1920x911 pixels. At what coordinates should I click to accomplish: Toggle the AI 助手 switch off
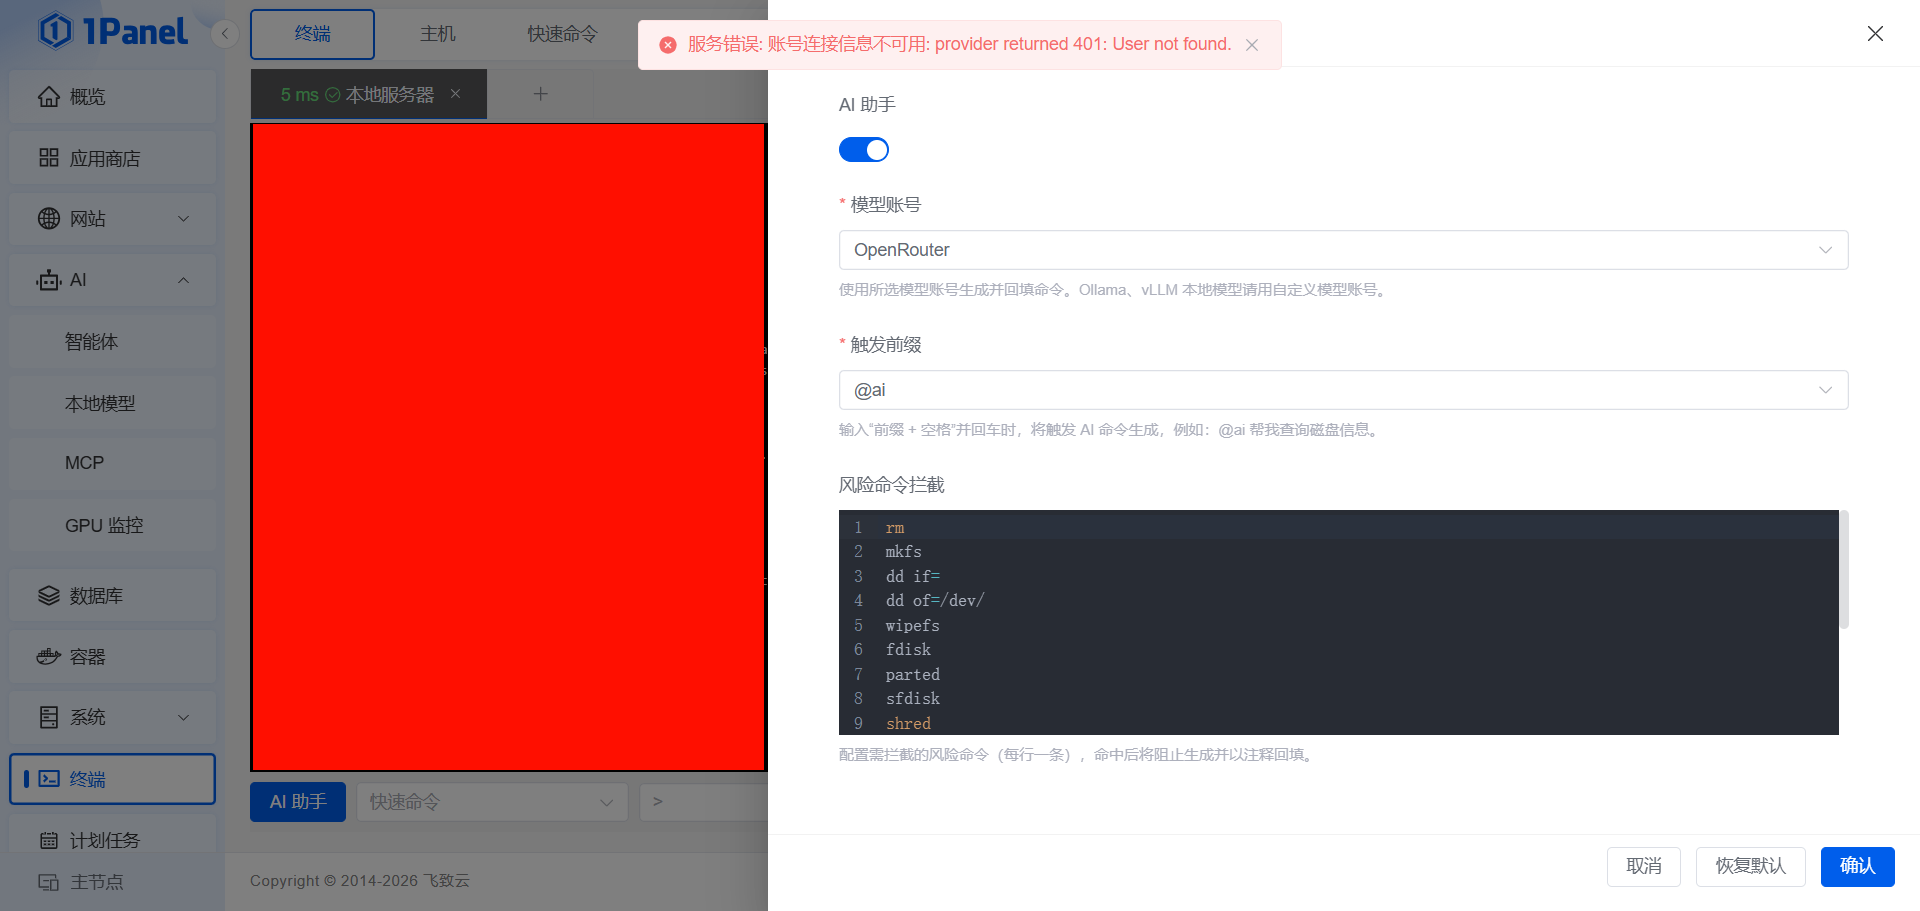tap(863, 150)
